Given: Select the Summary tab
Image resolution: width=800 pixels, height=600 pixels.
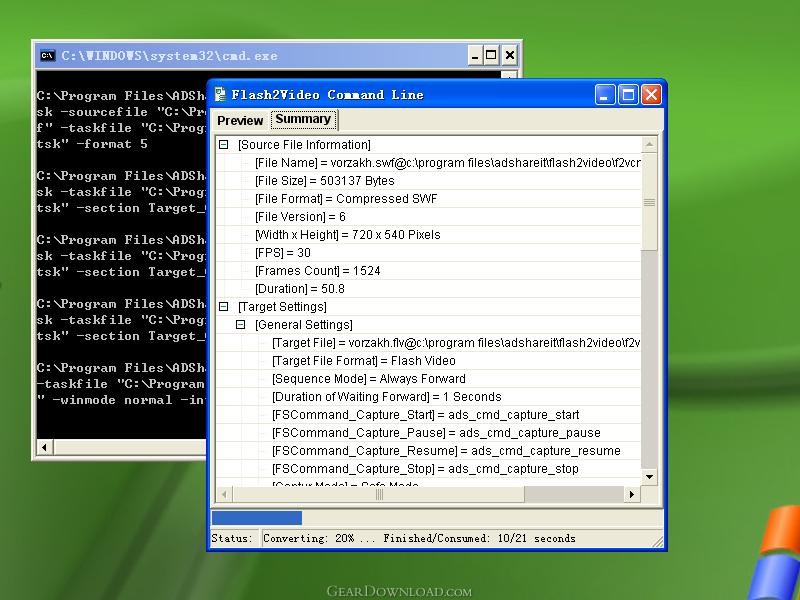Looking at the screenshot, I should [303, 119].
